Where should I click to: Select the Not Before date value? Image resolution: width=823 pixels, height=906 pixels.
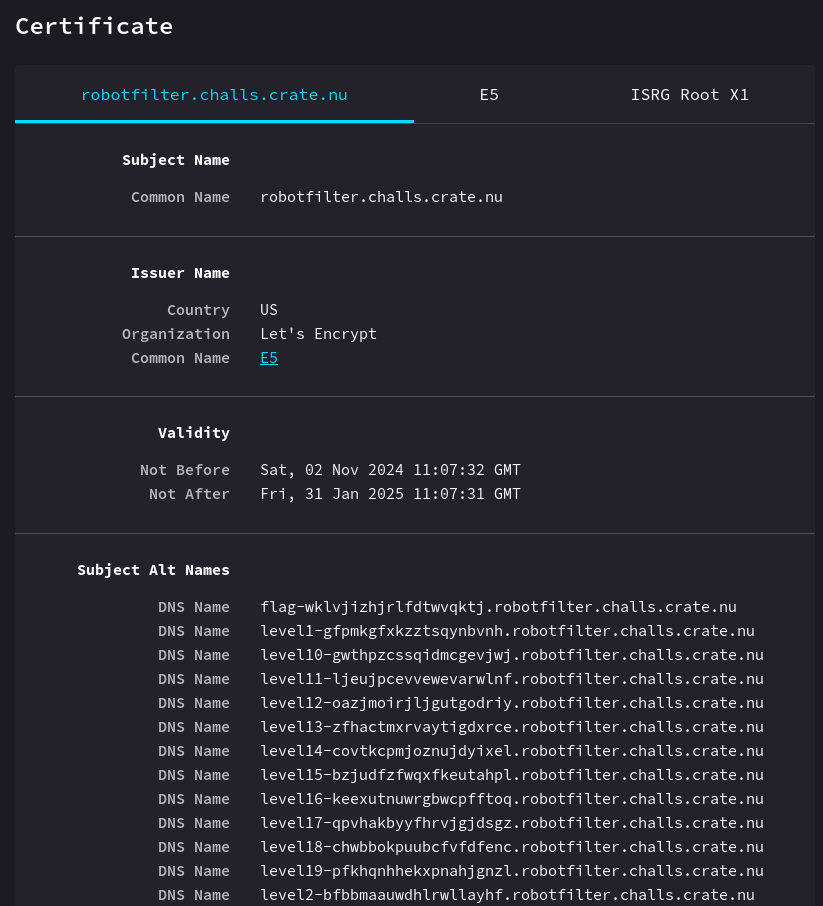click(x=390, y=469)
